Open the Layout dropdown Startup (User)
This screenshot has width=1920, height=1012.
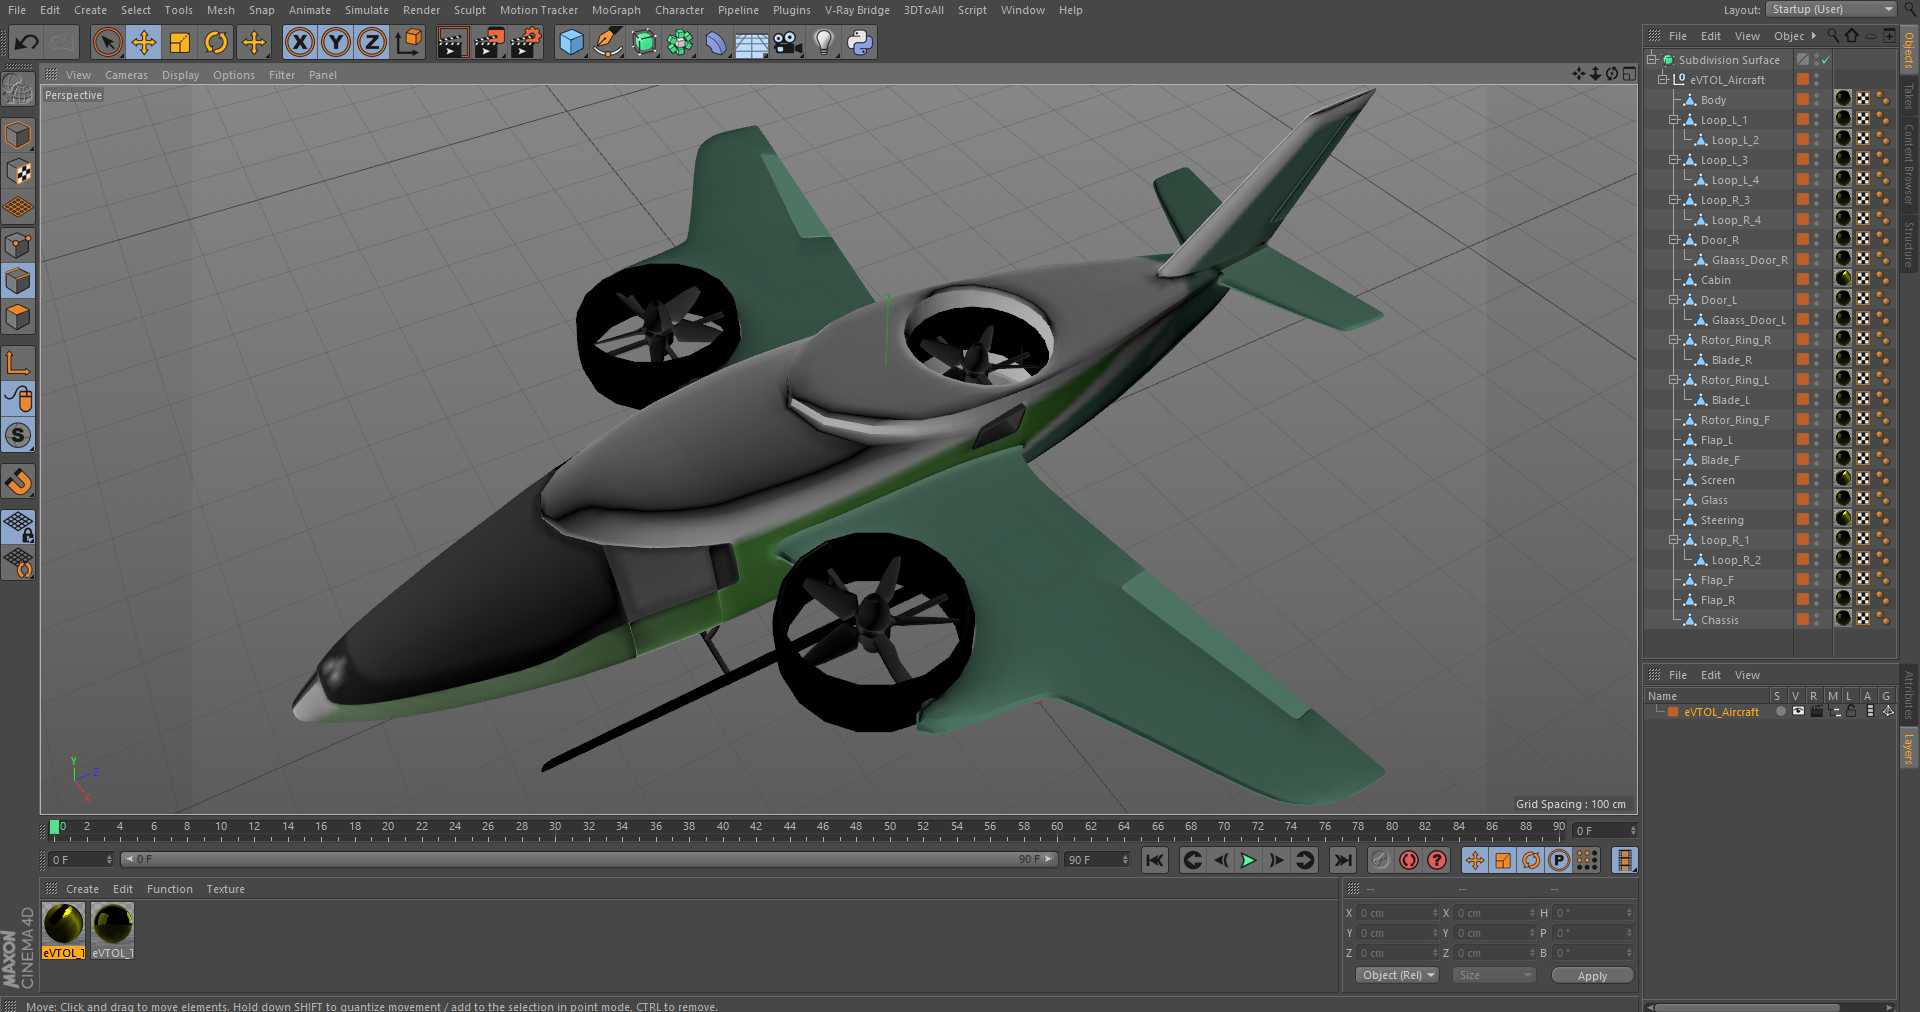1831,9
